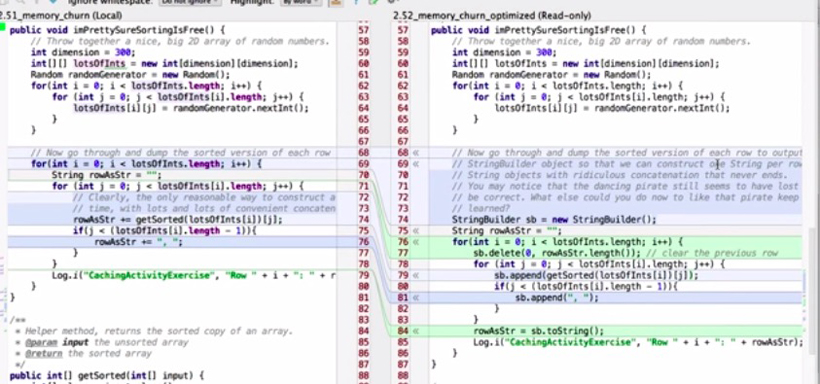Select the 2.52_memory_churn_optimized (Read-only) pane title
Screen dimensions: 820x384
(x=492, y=16)
